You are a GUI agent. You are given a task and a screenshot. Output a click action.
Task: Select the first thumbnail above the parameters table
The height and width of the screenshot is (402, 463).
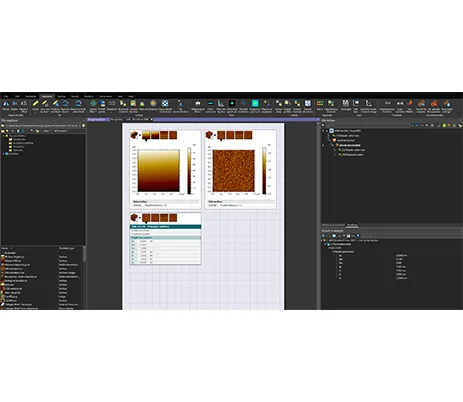point(146,218)
